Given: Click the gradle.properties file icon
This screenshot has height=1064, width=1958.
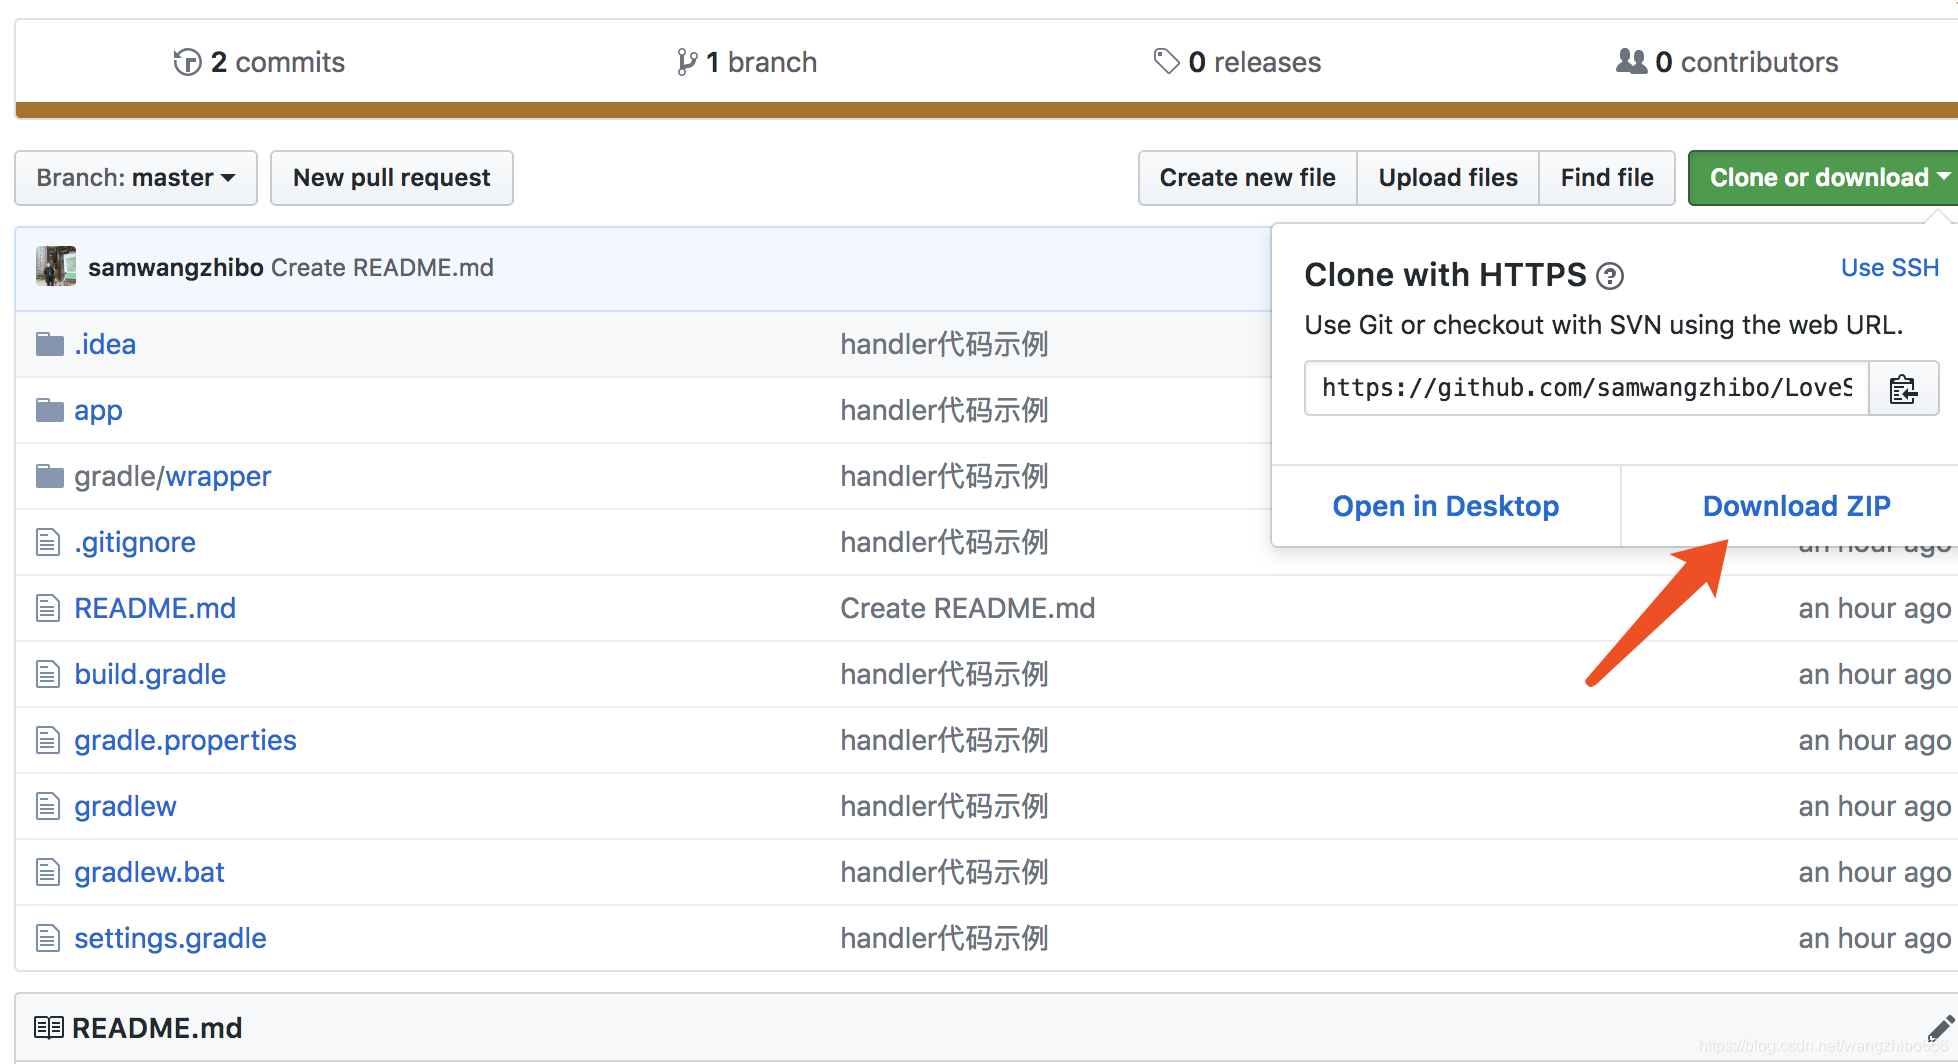Looking at the screenshot, I should coord(48,740).
